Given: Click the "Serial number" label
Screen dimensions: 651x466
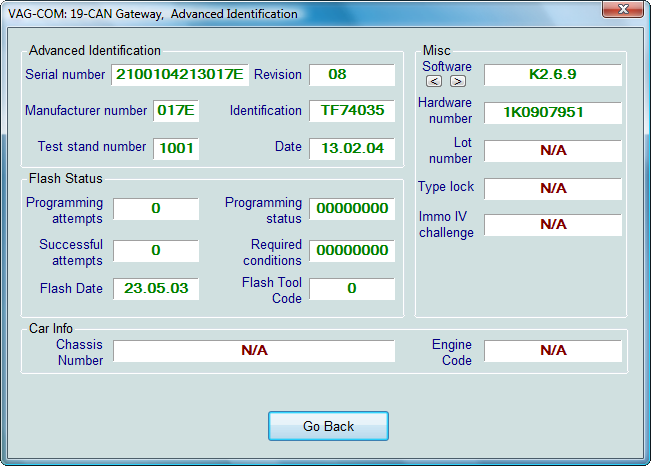Looking at the screenshot, I should pyautogui.click(x=65, y=75).
